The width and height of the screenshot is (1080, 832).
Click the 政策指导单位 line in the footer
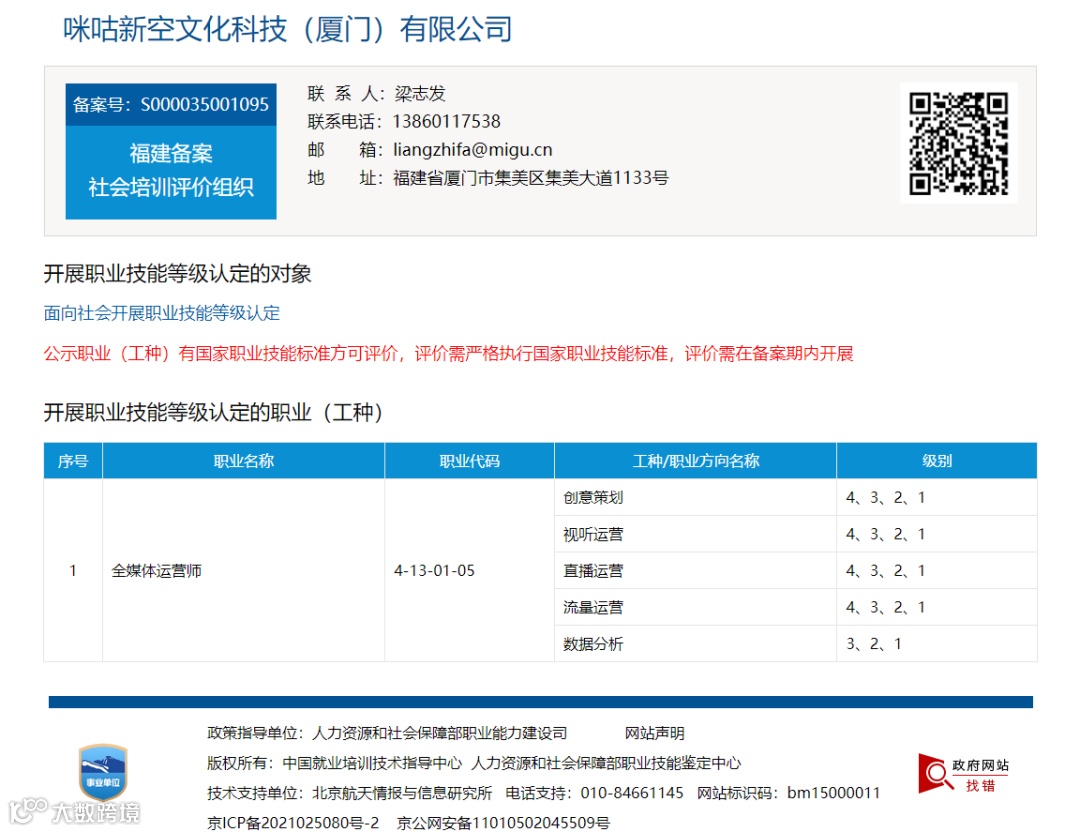(387, 733)
